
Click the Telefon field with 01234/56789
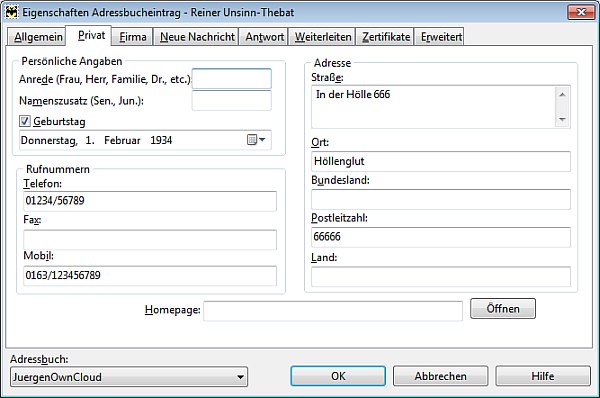150,201
